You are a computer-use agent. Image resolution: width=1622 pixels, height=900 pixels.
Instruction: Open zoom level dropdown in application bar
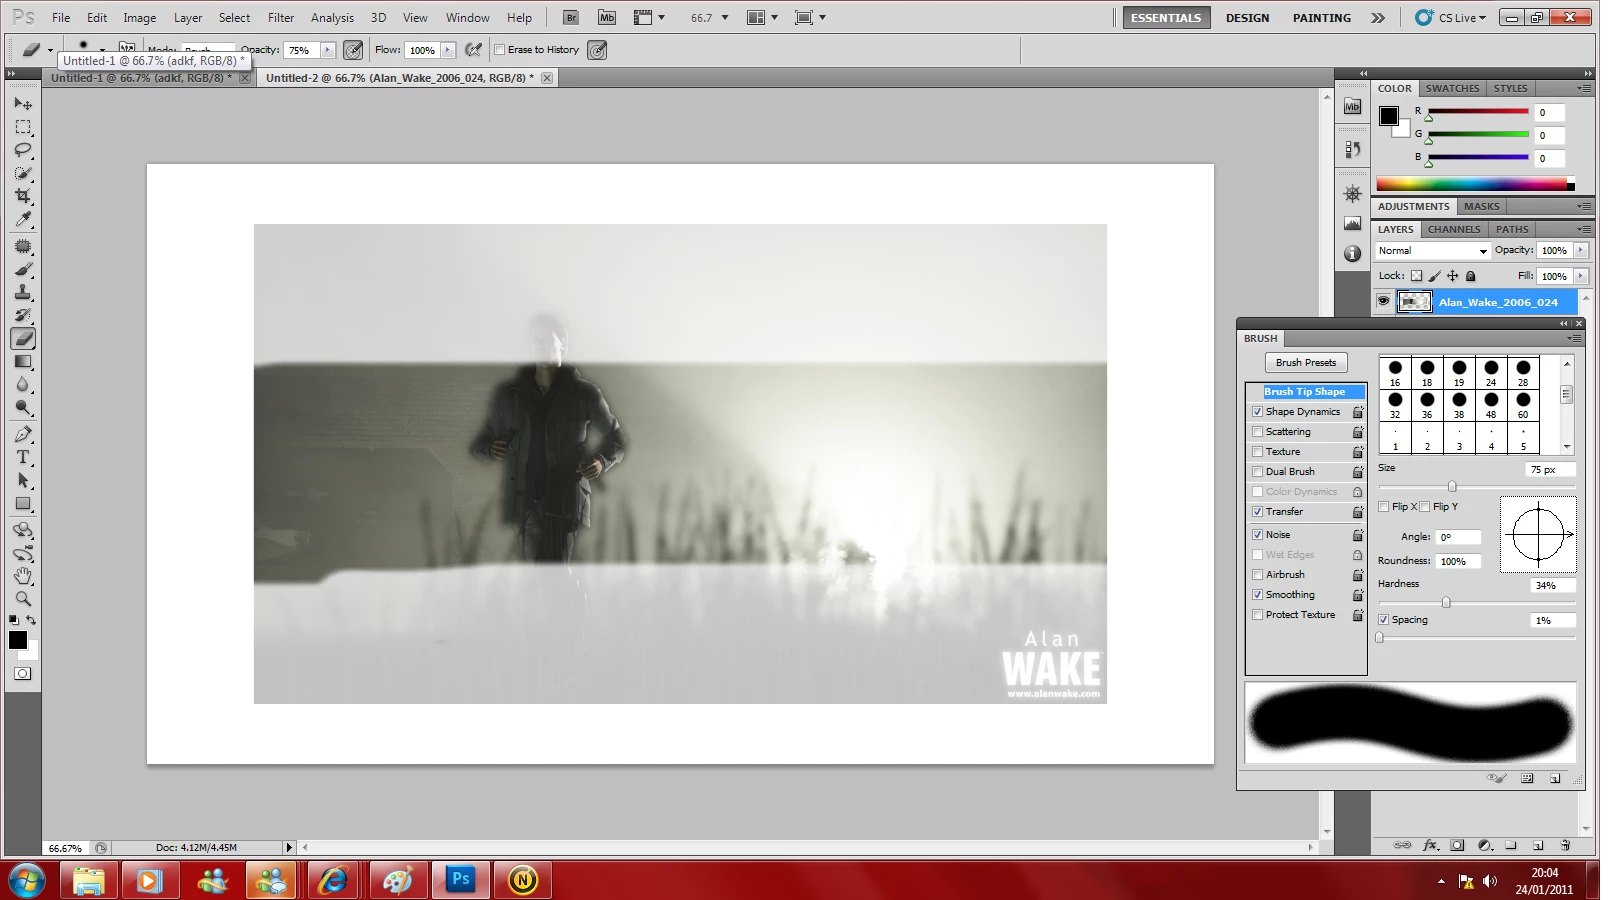point(725,17)
